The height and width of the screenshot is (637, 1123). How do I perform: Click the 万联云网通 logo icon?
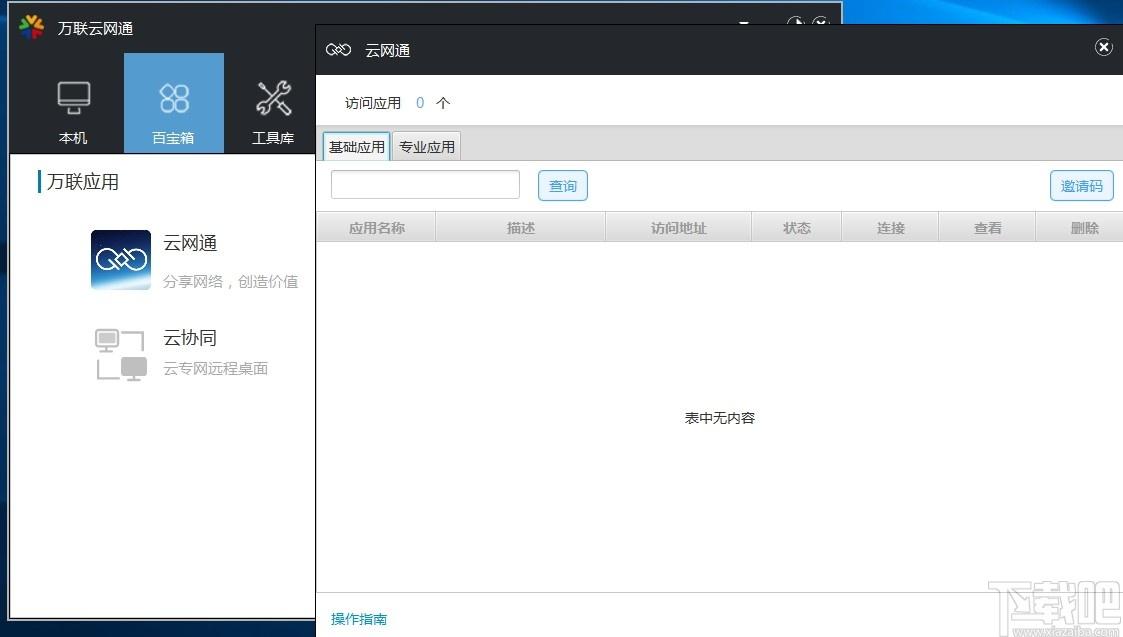click(32, 27)
